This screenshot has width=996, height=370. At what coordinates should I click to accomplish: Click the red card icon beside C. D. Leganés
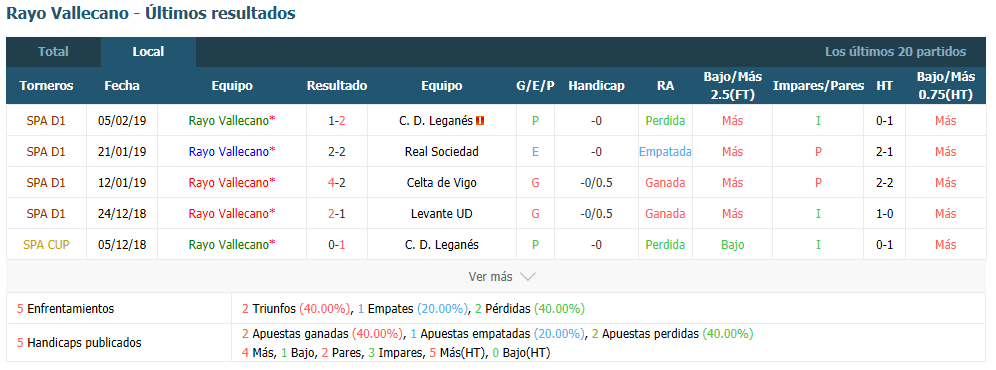tap(480, 121)
